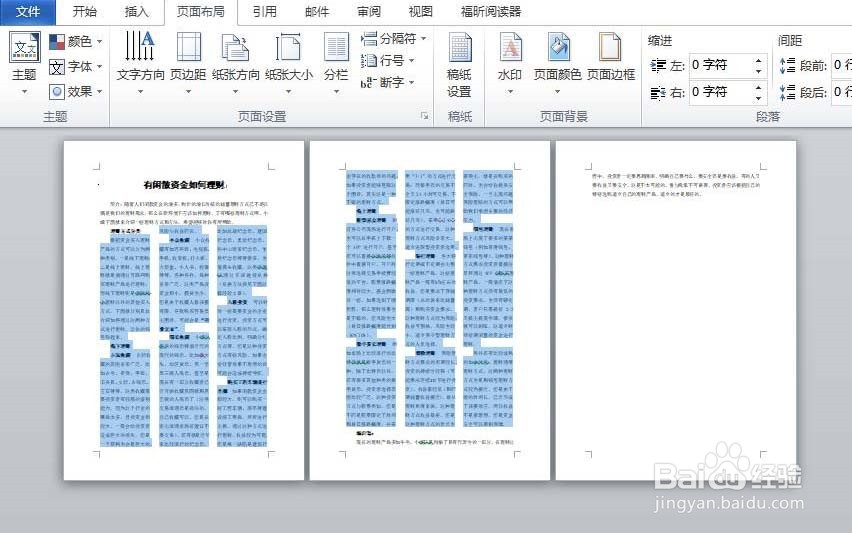The image size is (852, 533).
Task: Click the 页面颜色 page color icon
Action: (x=558, y=47)
